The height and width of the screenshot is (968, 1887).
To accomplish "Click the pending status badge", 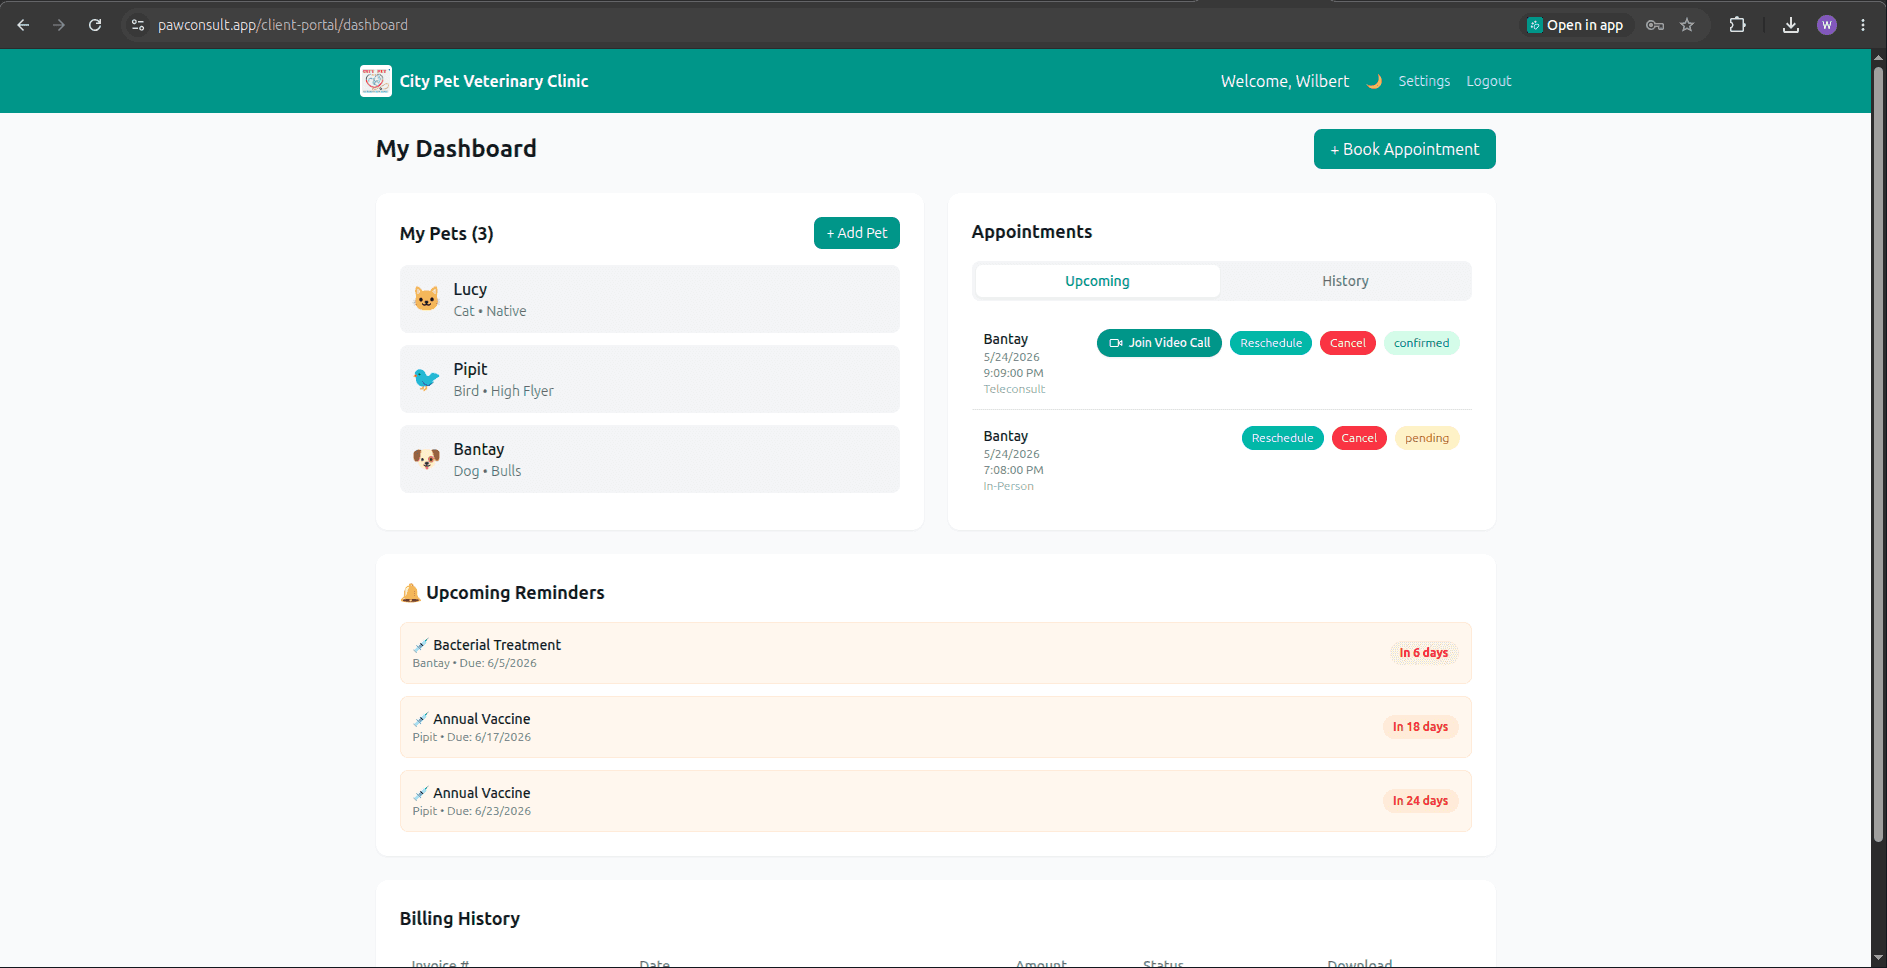I will [1427, 438].
